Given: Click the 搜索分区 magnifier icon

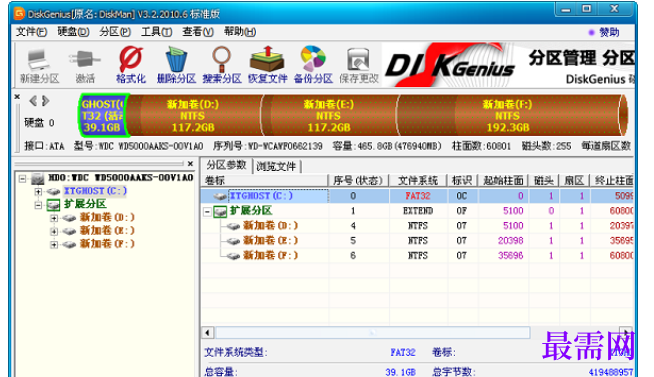Looking at the screenshot, I should pyautogui.click(x=221, y=65).
